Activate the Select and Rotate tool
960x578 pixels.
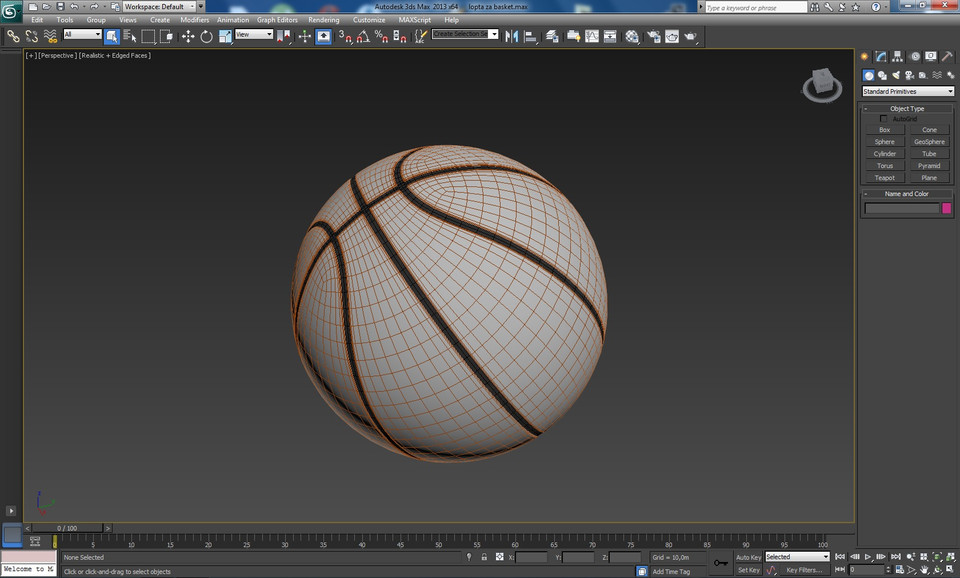tap(206, 36)
